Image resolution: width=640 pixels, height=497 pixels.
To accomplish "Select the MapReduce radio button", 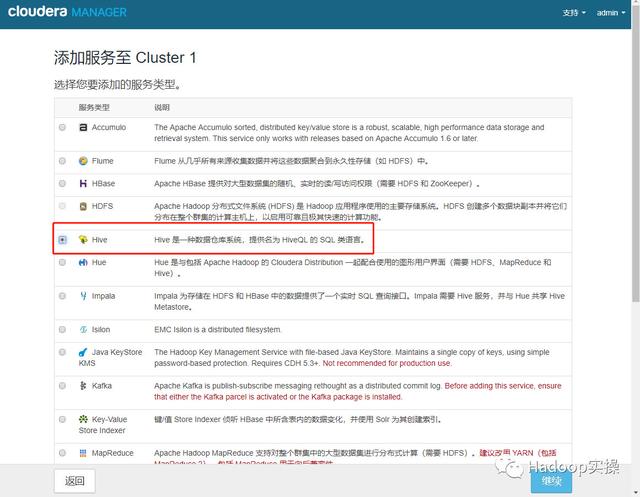I will click(62, 453).
